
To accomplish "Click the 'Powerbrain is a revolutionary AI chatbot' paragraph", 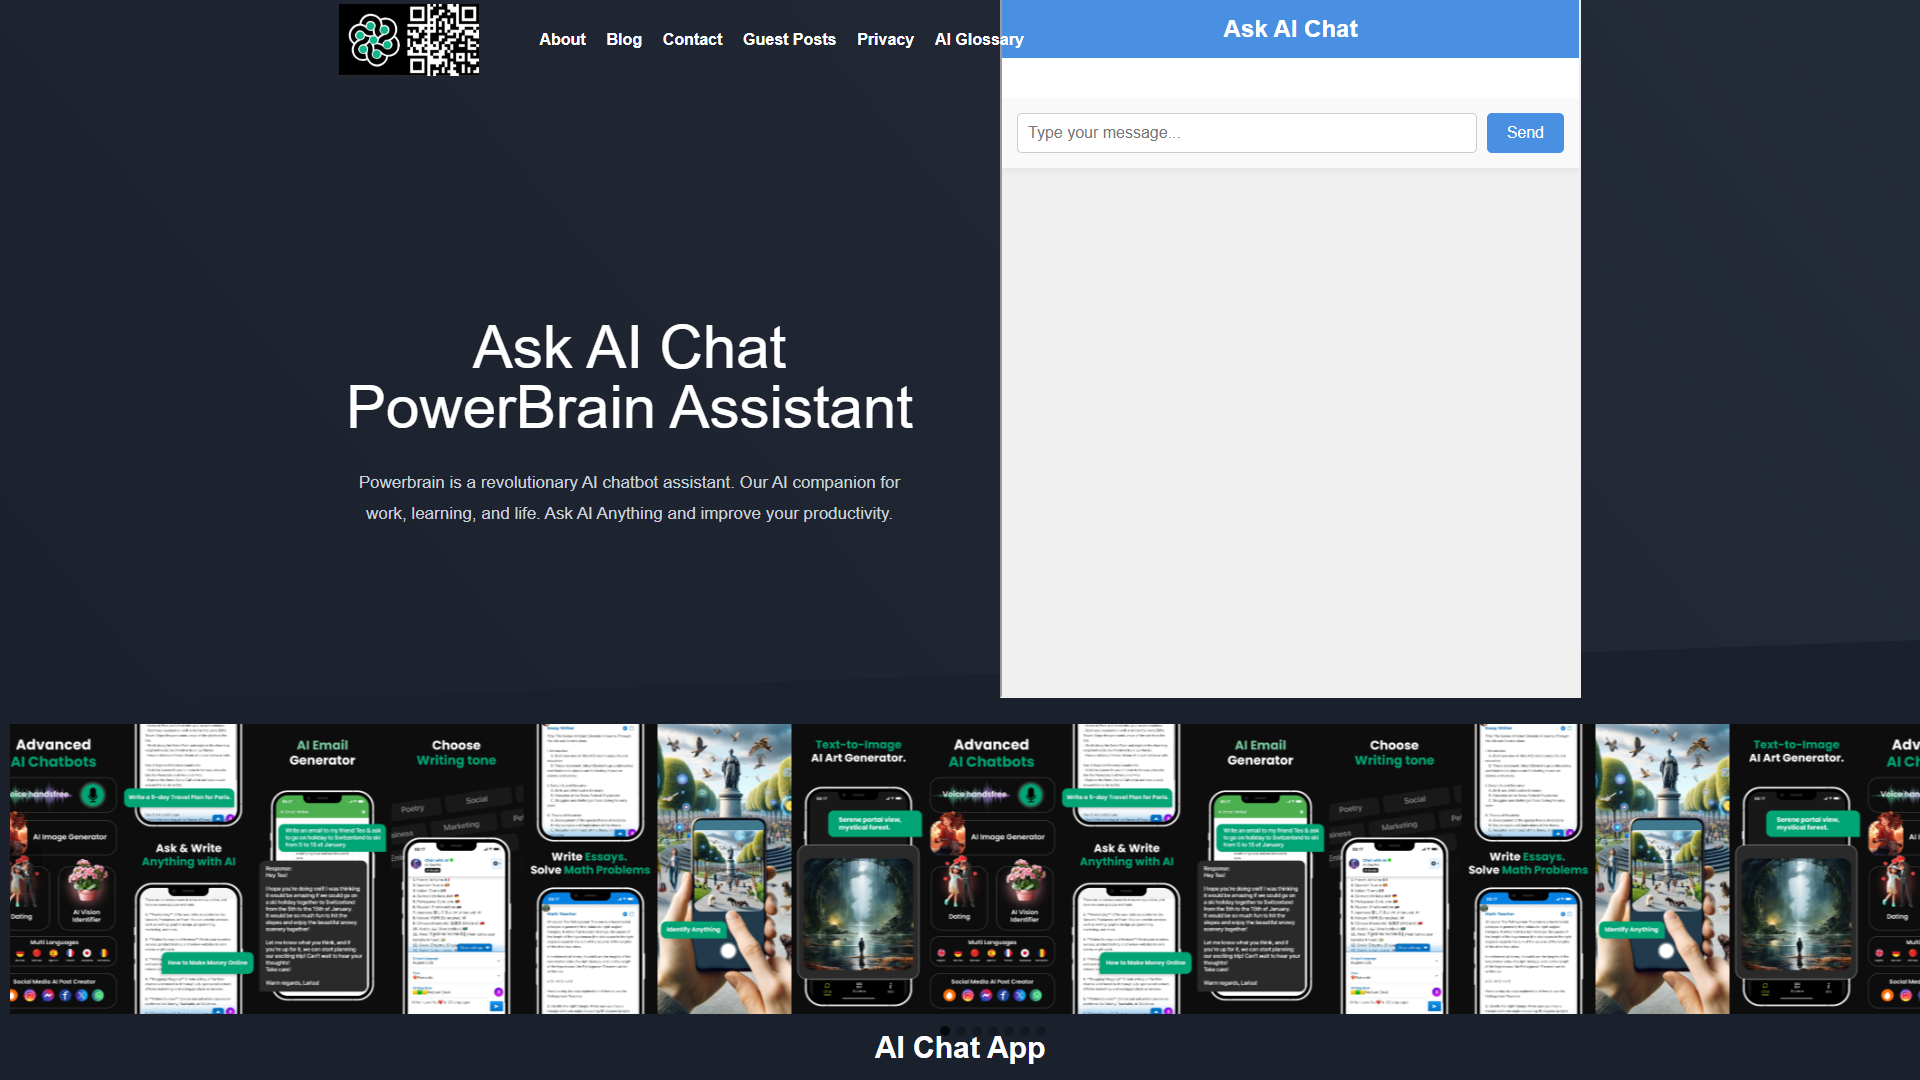I will tap(630, 498).
